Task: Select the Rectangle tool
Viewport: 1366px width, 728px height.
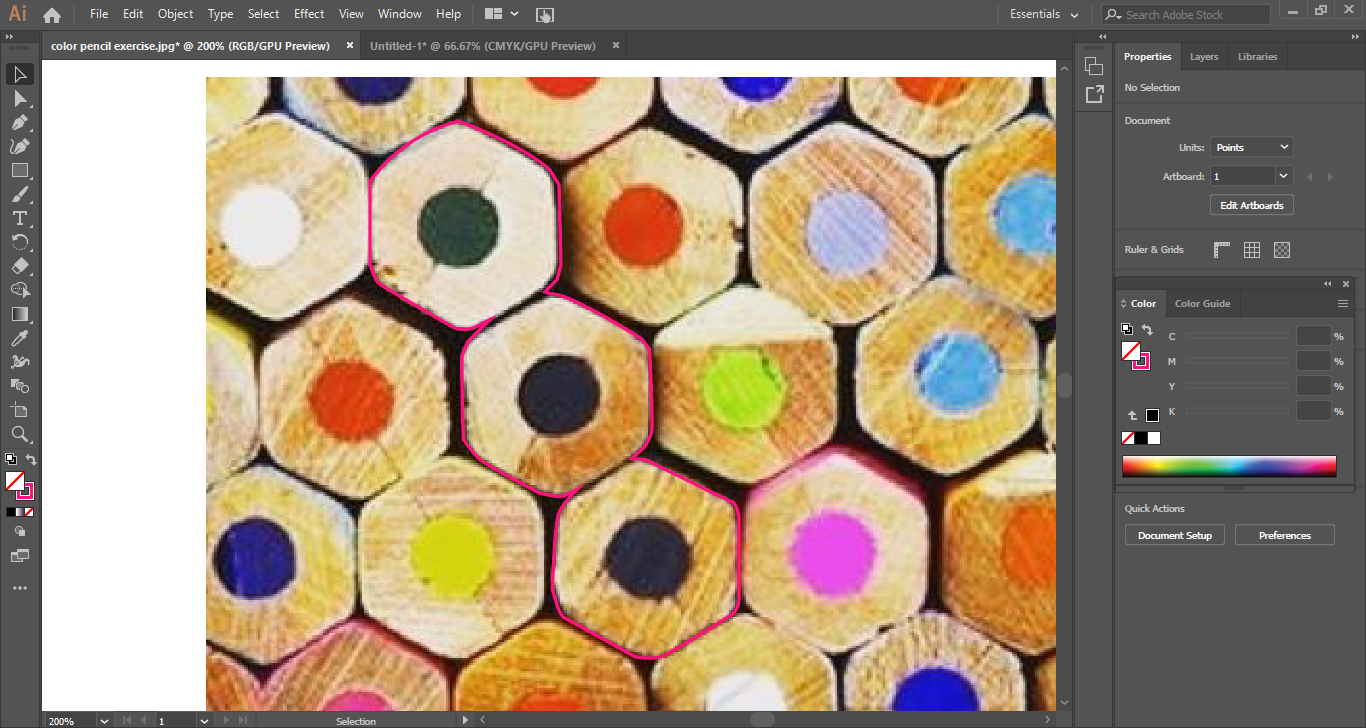Action: (19, 170)
